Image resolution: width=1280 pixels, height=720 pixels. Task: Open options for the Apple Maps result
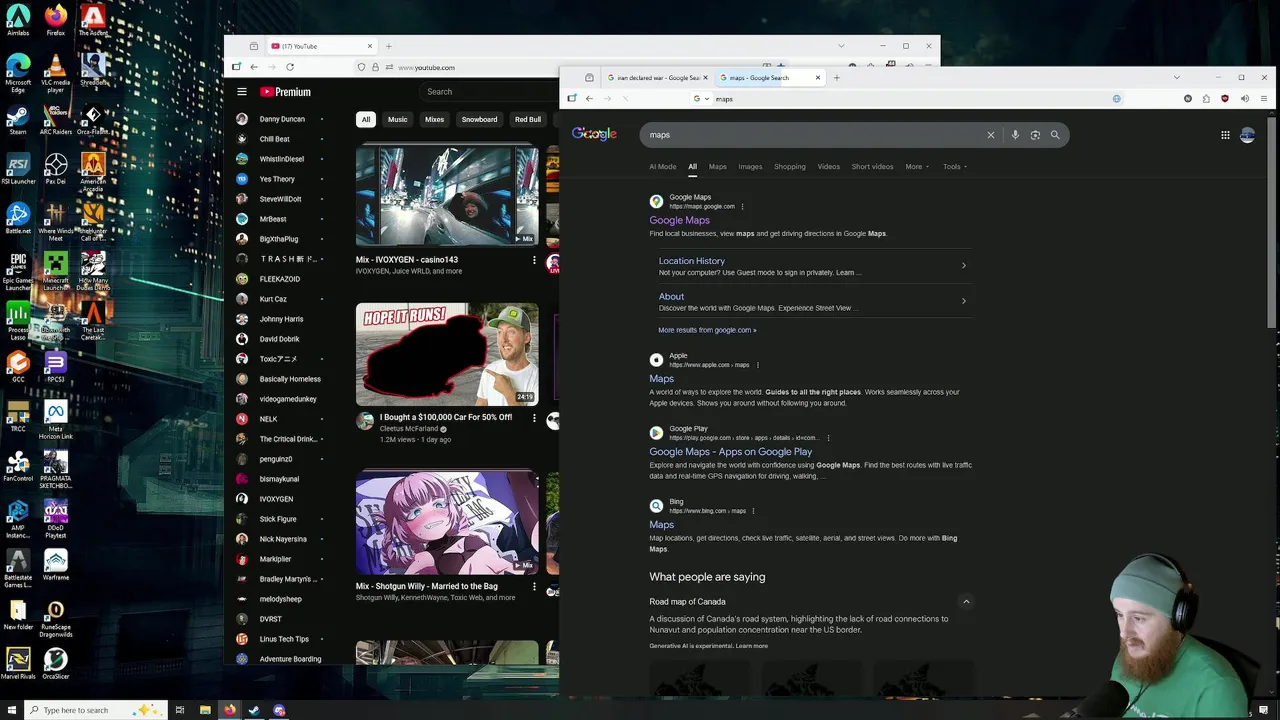pos(758,365)
